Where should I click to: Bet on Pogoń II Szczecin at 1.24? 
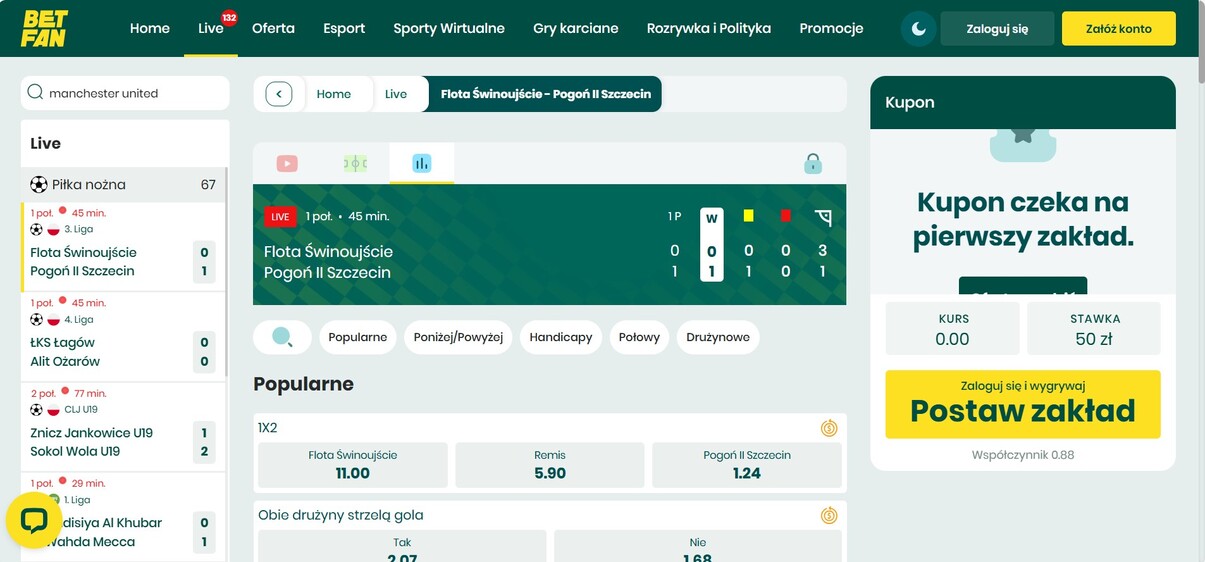(x=747, y=465)
